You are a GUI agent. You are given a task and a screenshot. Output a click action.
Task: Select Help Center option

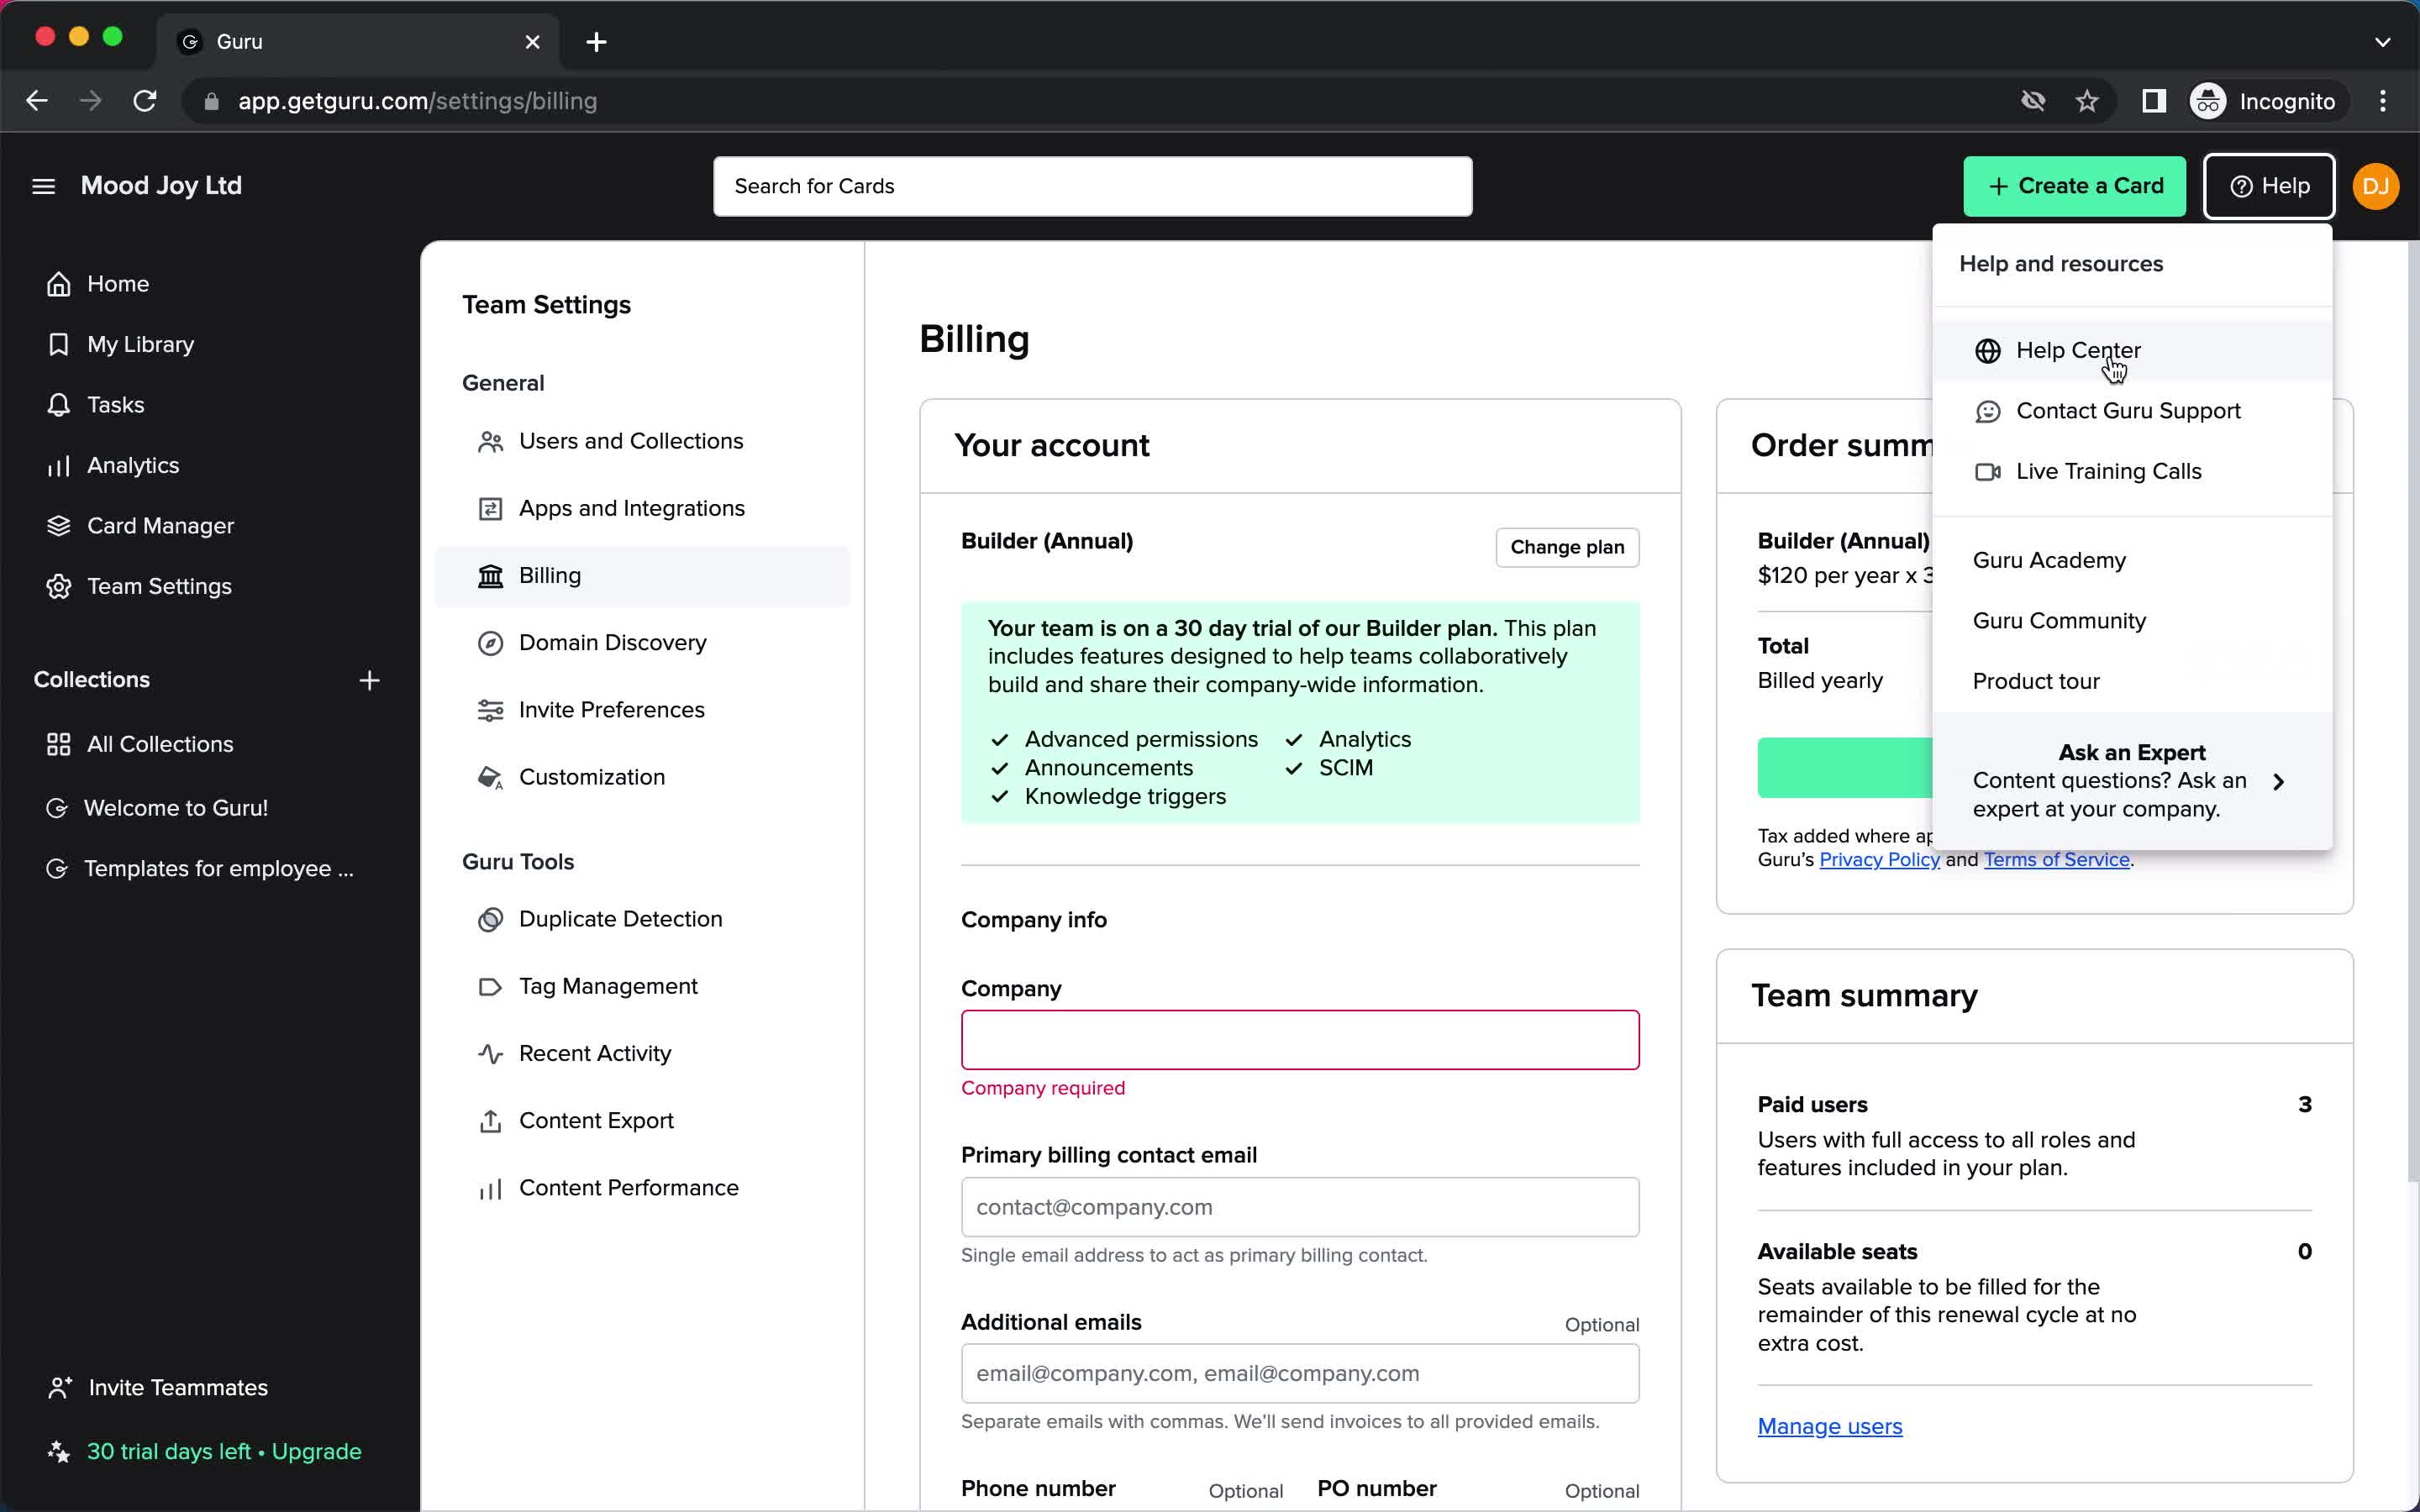click(2079, 350)
